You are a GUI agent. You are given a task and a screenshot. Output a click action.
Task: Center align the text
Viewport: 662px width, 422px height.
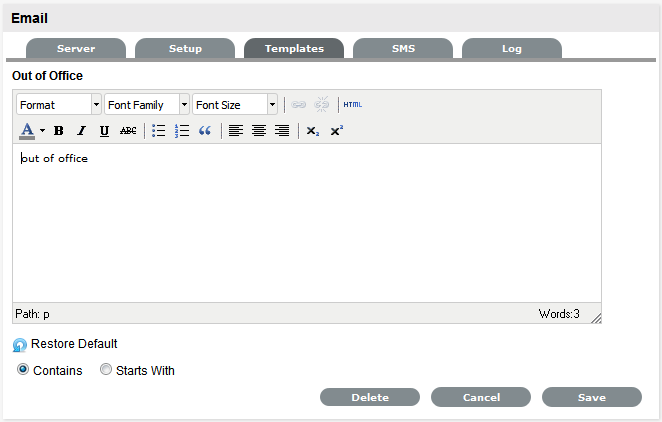259,131
